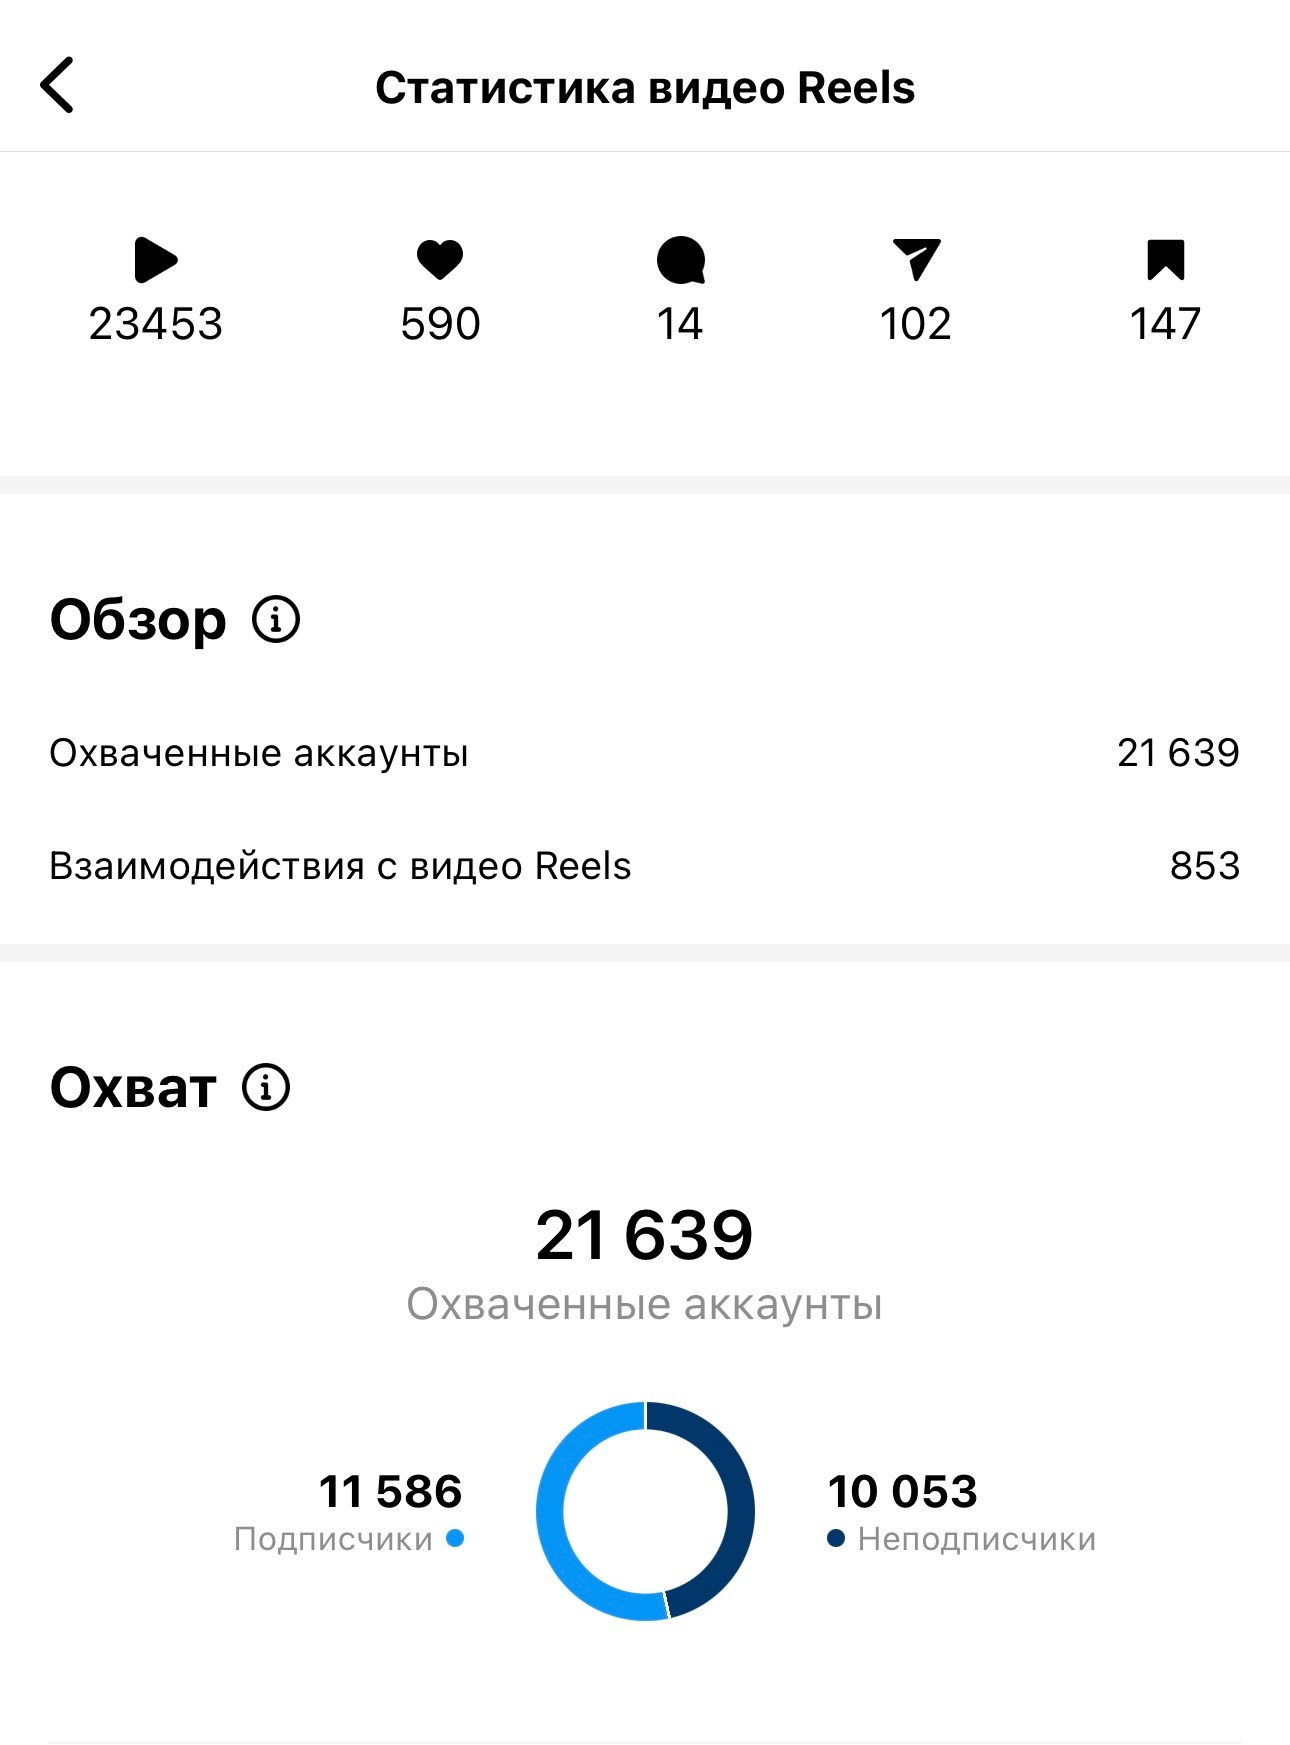Click the dark blue Неподписчики legend dot
The height and width of the screenshot is (1745, 1290).
click(x=836, y=1538)
